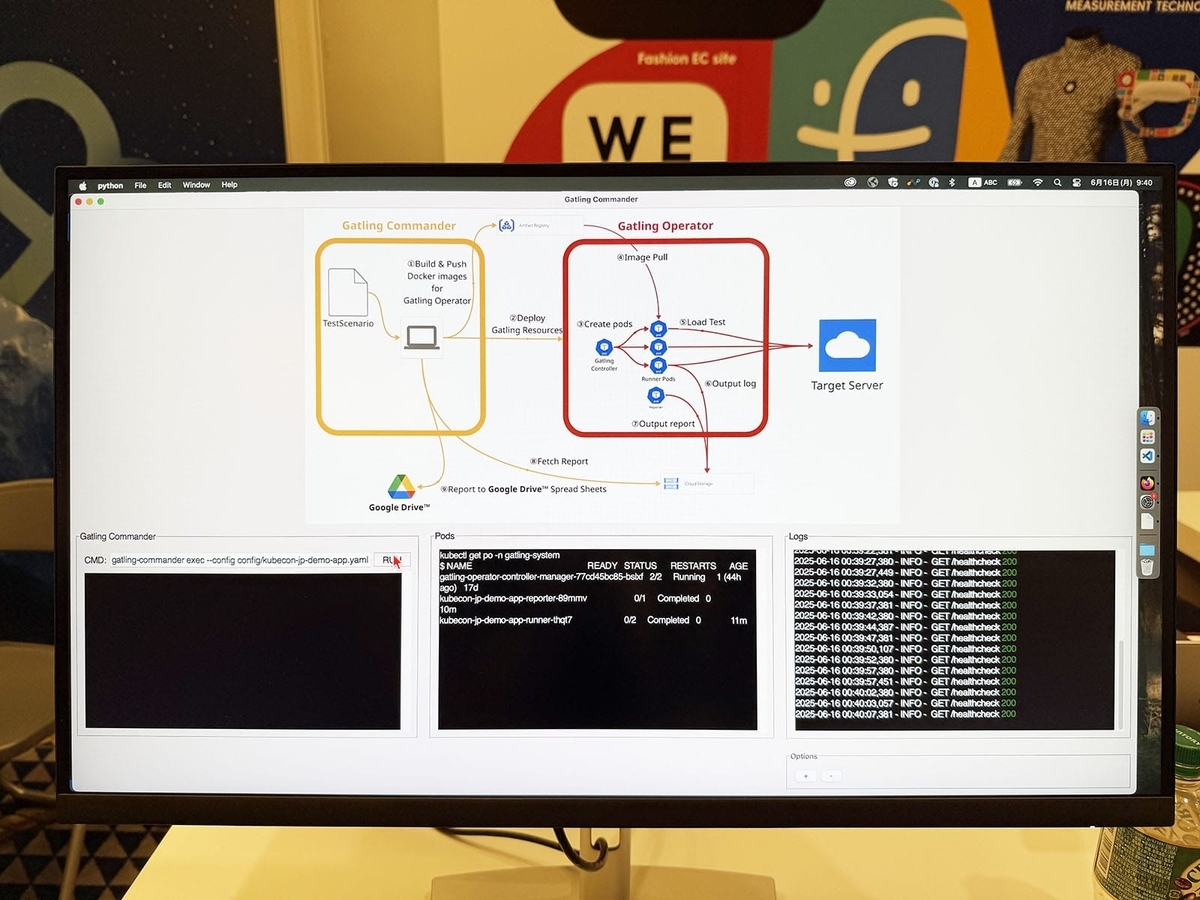Open Visual Studio Code from the Dock
The image size is (1200, 900).
click(x=1147, y=456)
